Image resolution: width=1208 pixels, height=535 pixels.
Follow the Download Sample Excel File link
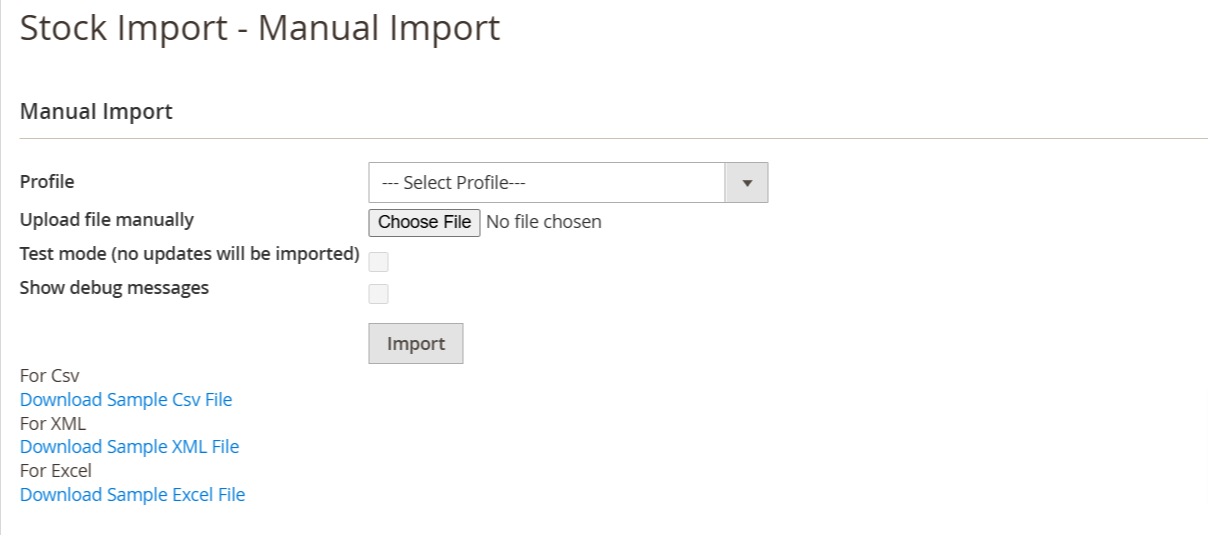132,494
